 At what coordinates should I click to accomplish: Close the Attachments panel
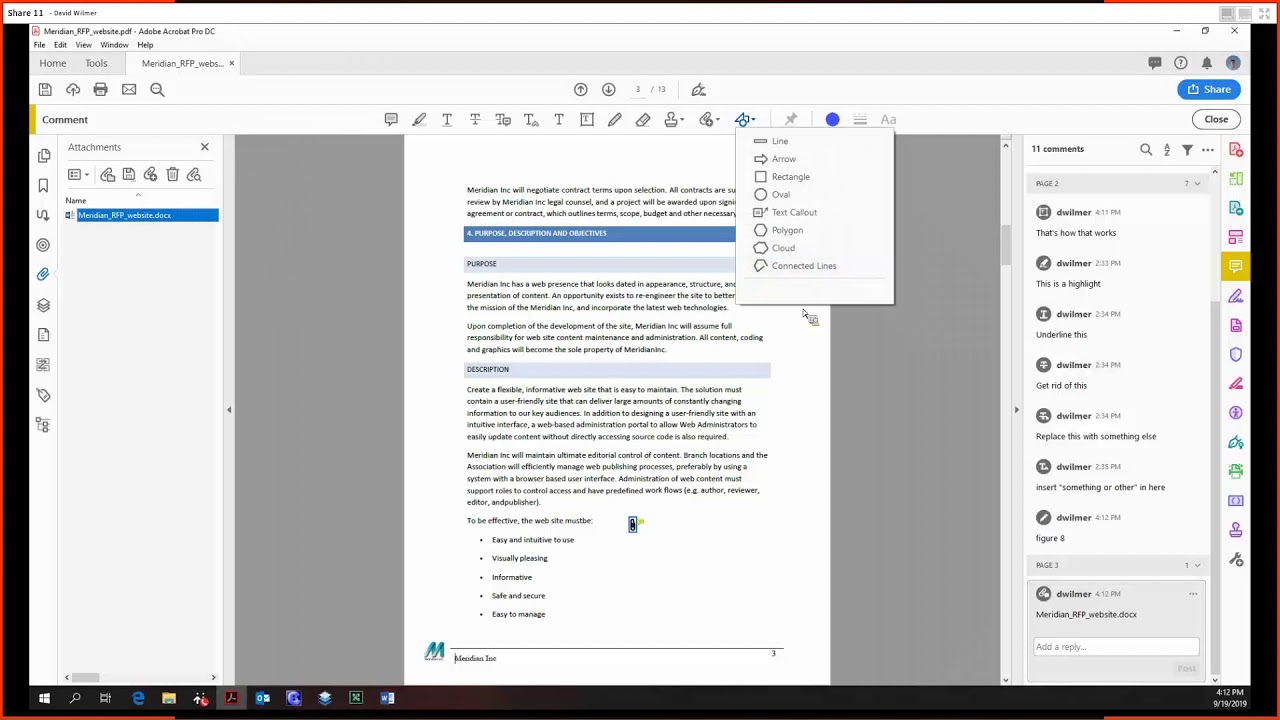[x=205, y=147]
